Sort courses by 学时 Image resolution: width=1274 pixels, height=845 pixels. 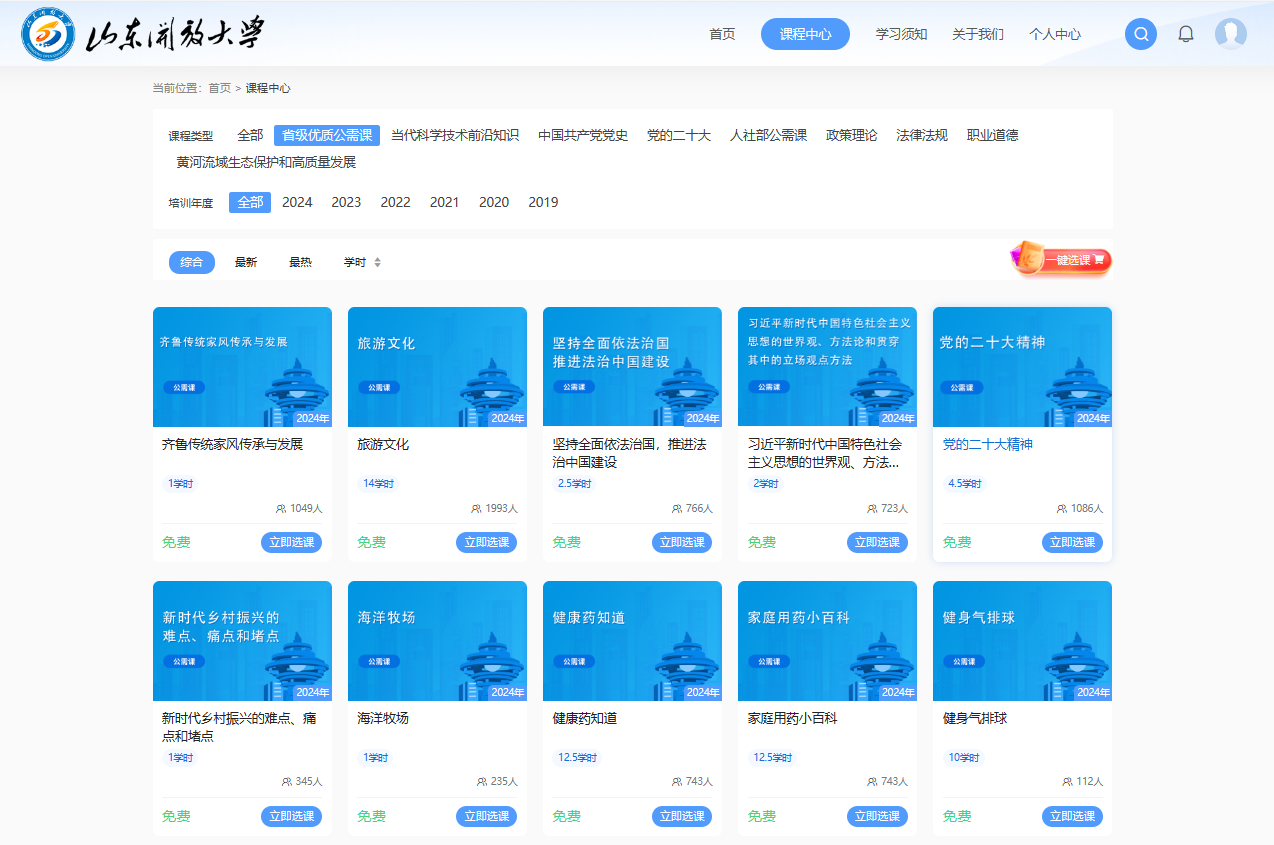click(x=355, y=262)
